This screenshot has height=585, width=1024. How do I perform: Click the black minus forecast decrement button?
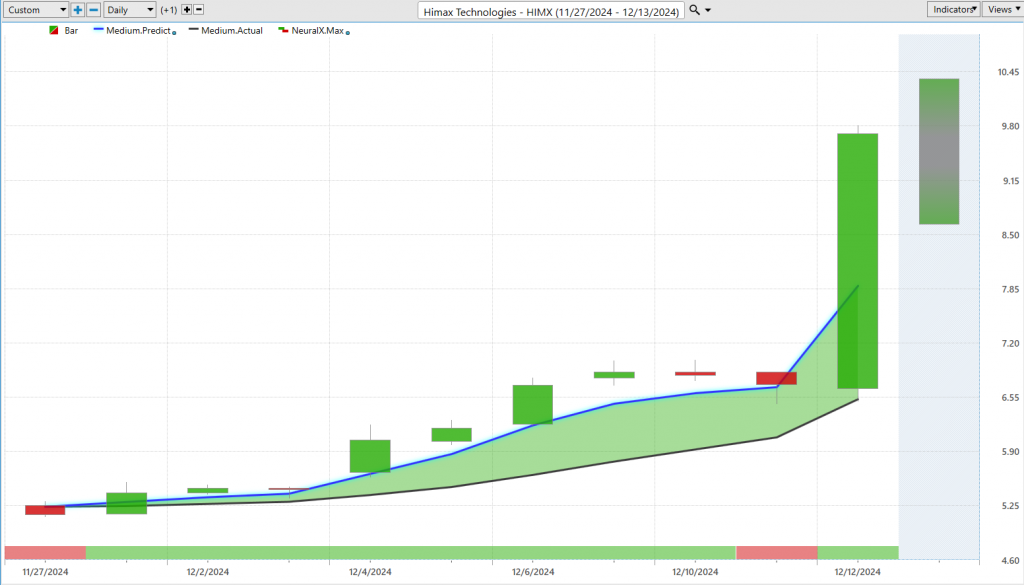(199, 10)
